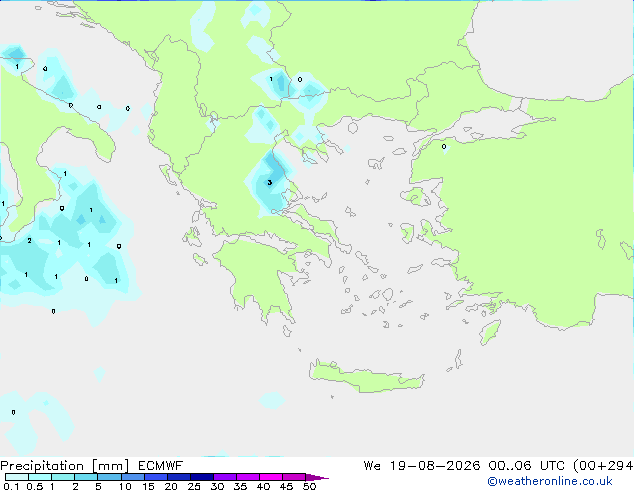Click the 20–25 mm legend color swatch
The image size is (634, 490).
[x=179, y=477]
